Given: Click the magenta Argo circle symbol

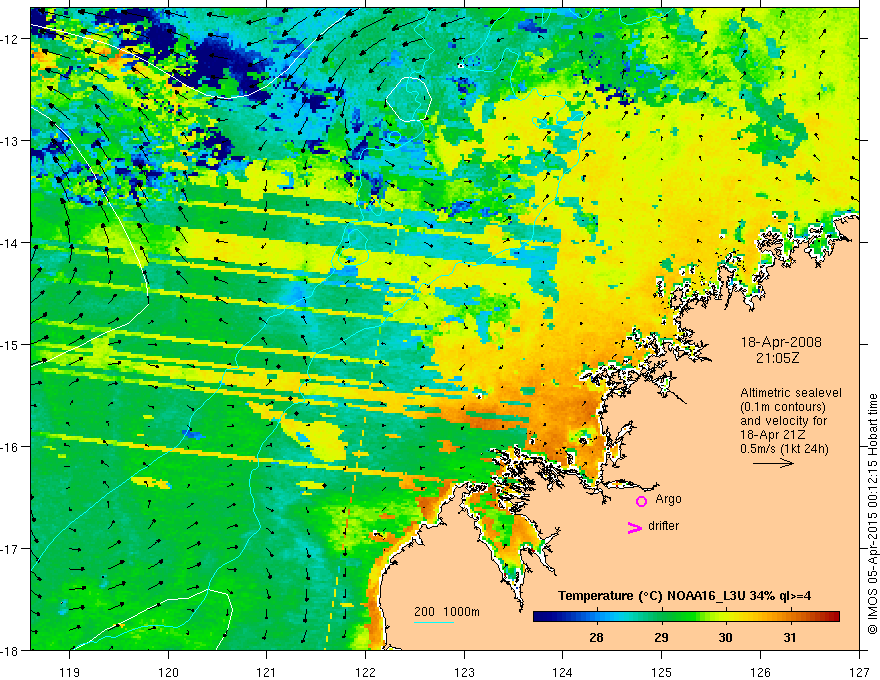Looking at the screenshot, I should 641,500.
